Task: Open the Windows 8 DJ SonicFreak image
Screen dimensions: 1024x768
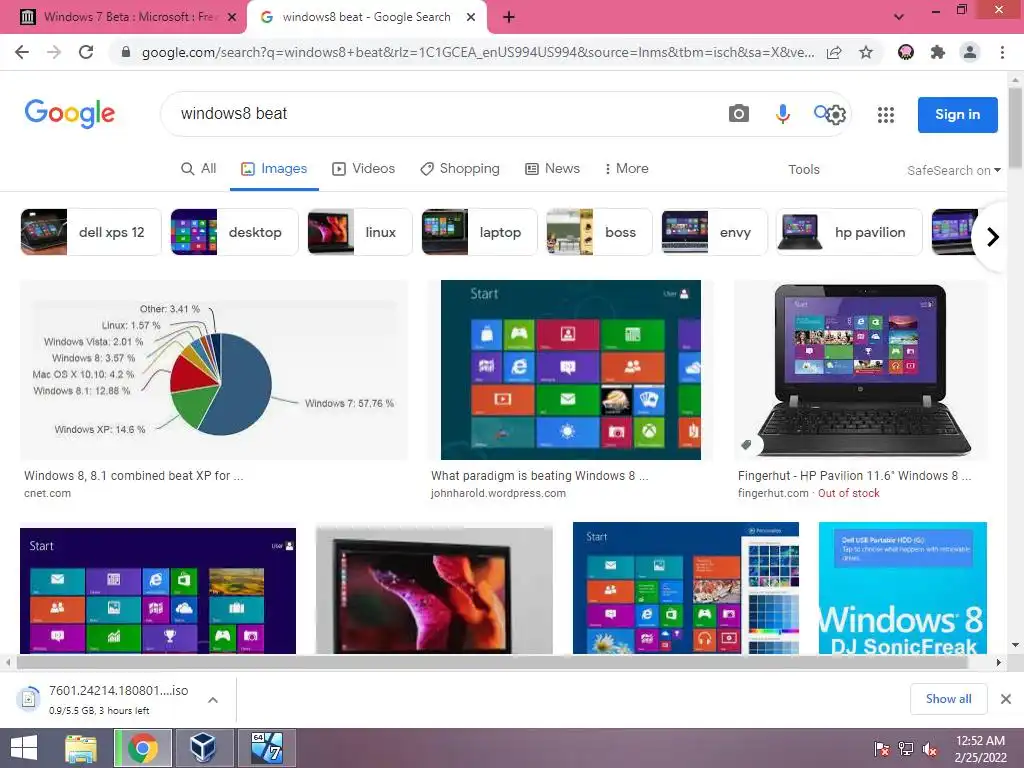Action: (903, 588)
